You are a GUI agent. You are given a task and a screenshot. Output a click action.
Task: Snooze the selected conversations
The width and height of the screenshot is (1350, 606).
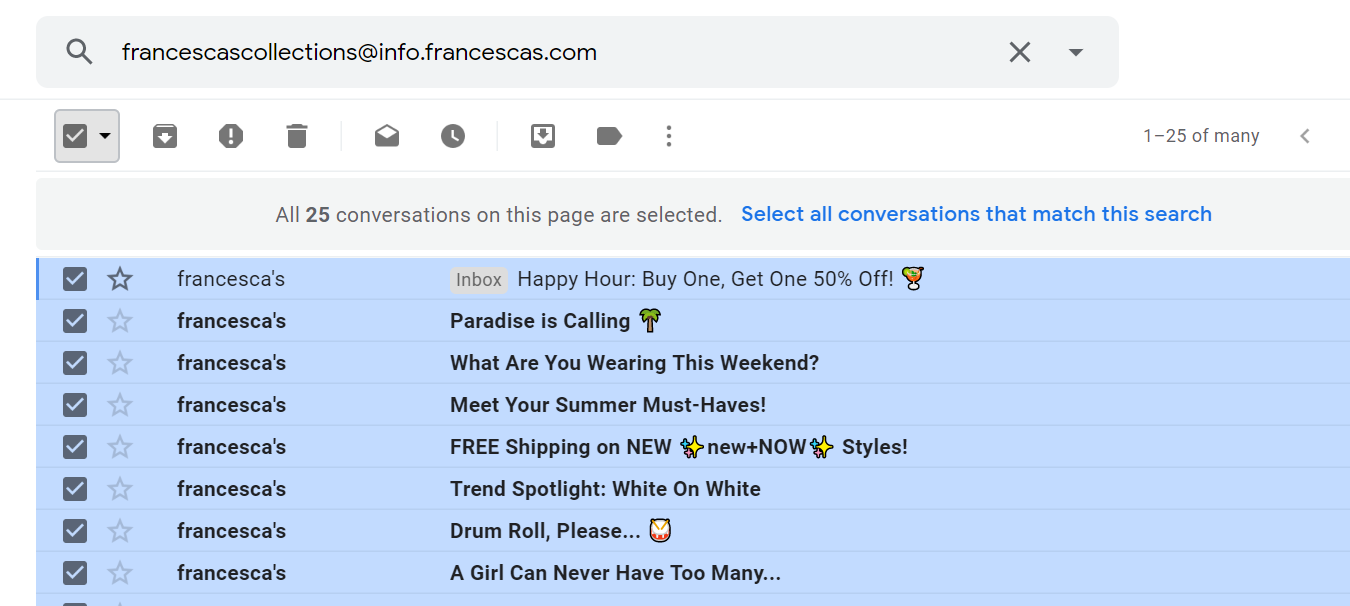click(453, 136)
